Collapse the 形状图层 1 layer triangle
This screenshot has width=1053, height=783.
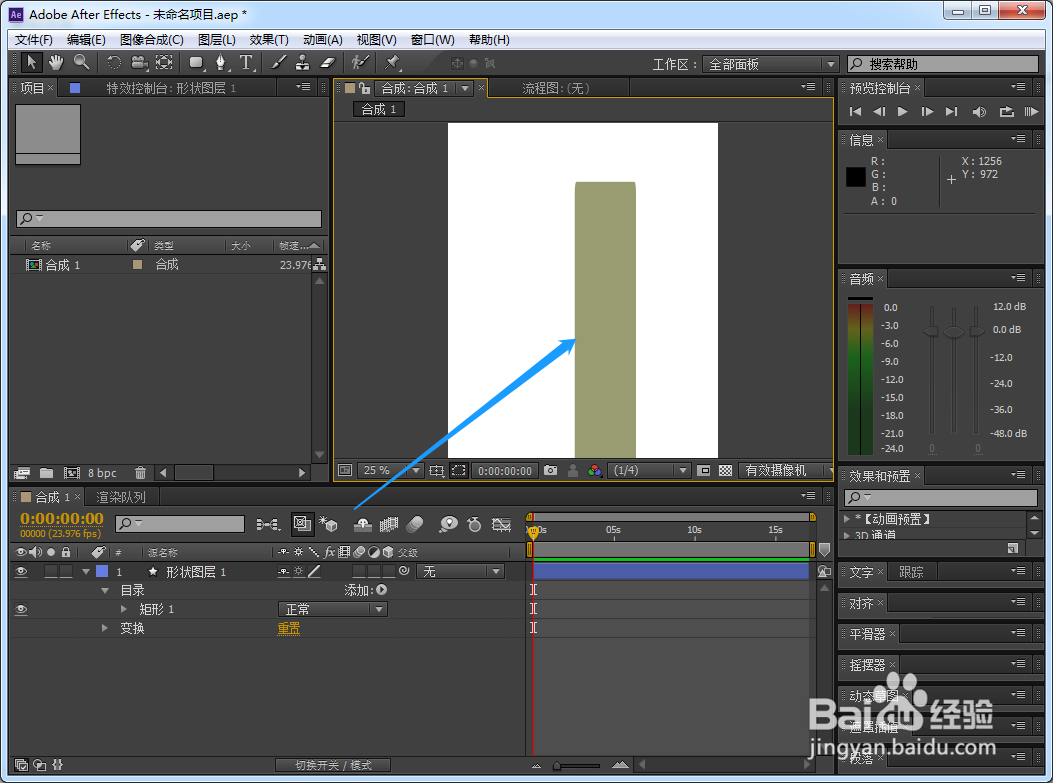click(x=86, y=571)
